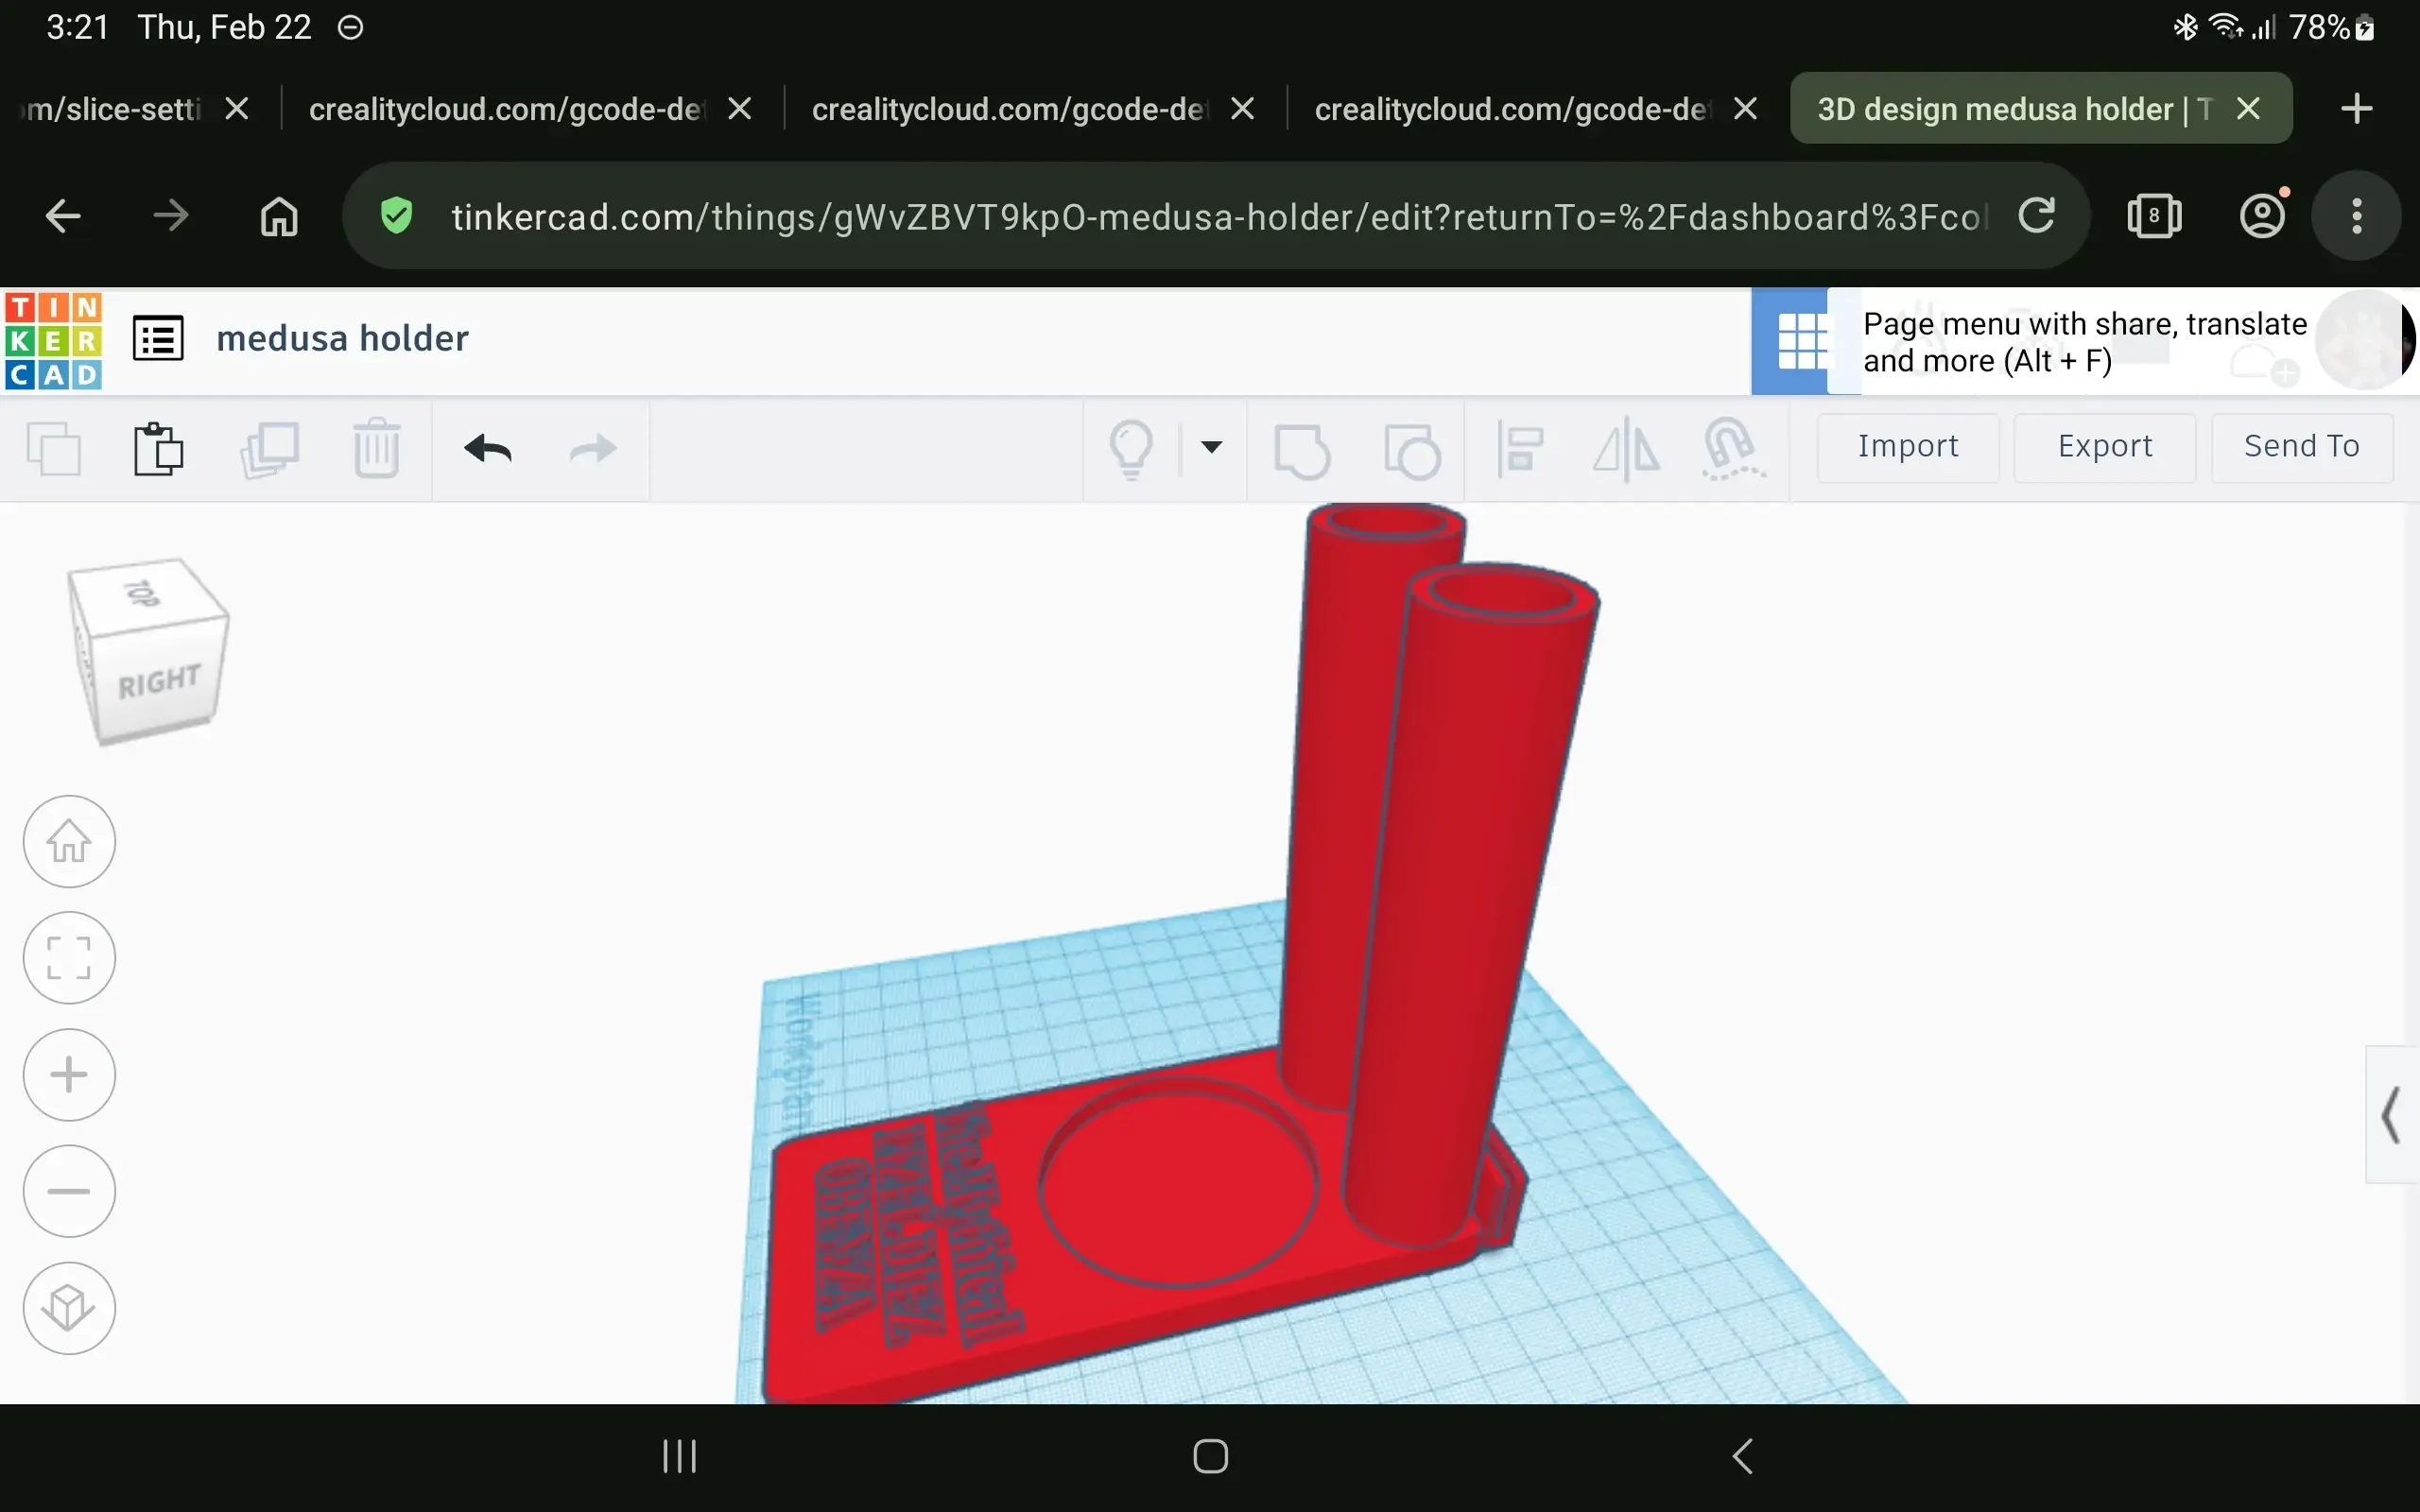Tap the Android home button

(1210, 1457)
